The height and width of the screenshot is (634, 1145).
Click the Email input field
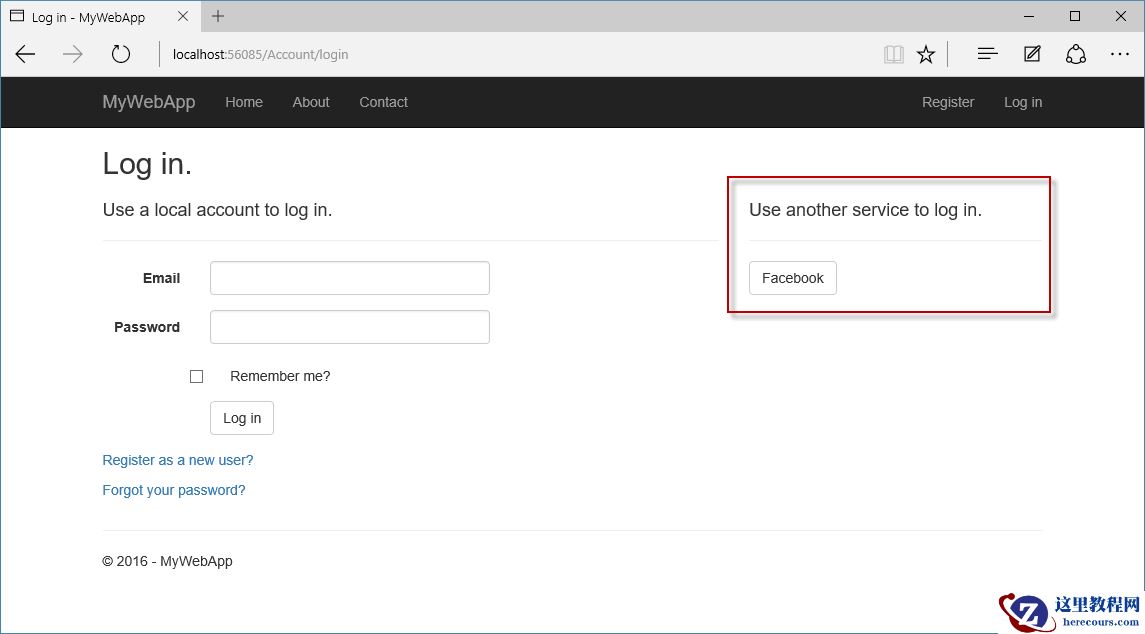pos(349,278)
